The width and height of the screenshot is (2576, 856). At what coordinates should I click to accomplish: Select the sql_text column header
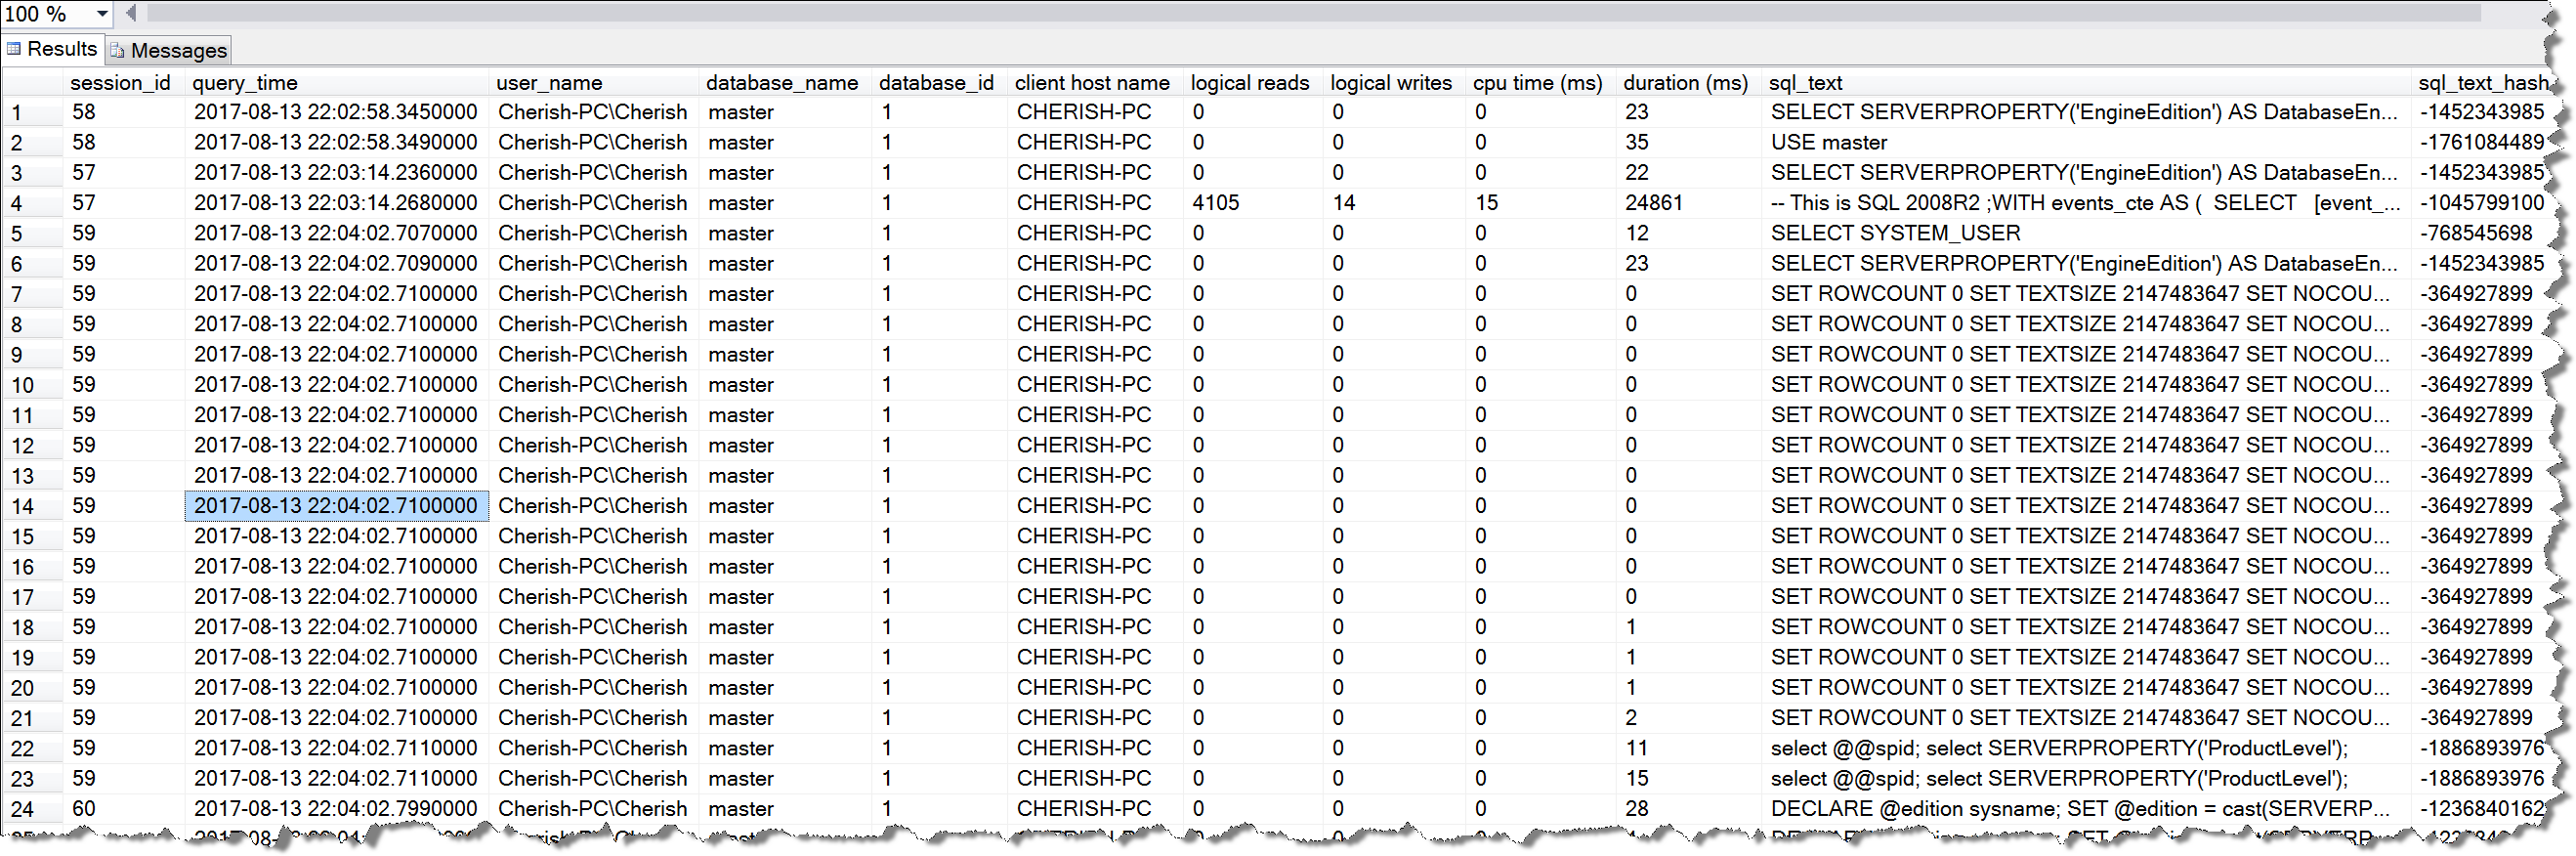(x=2086, y=83)
